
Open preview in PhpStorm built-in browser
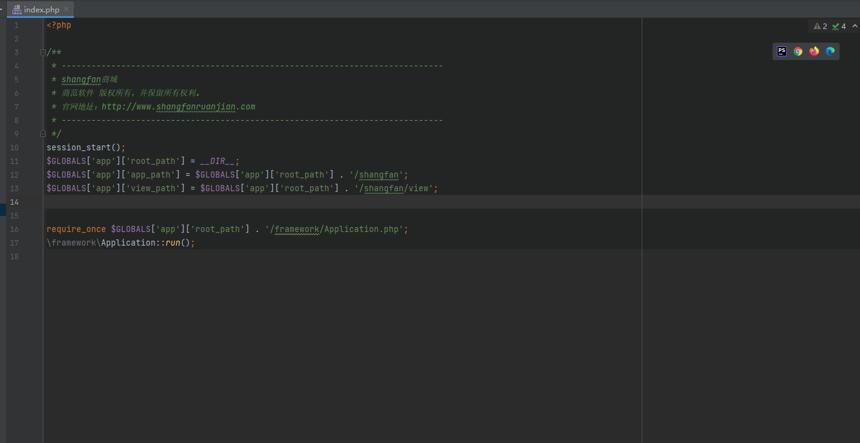[x=782, y=51]
